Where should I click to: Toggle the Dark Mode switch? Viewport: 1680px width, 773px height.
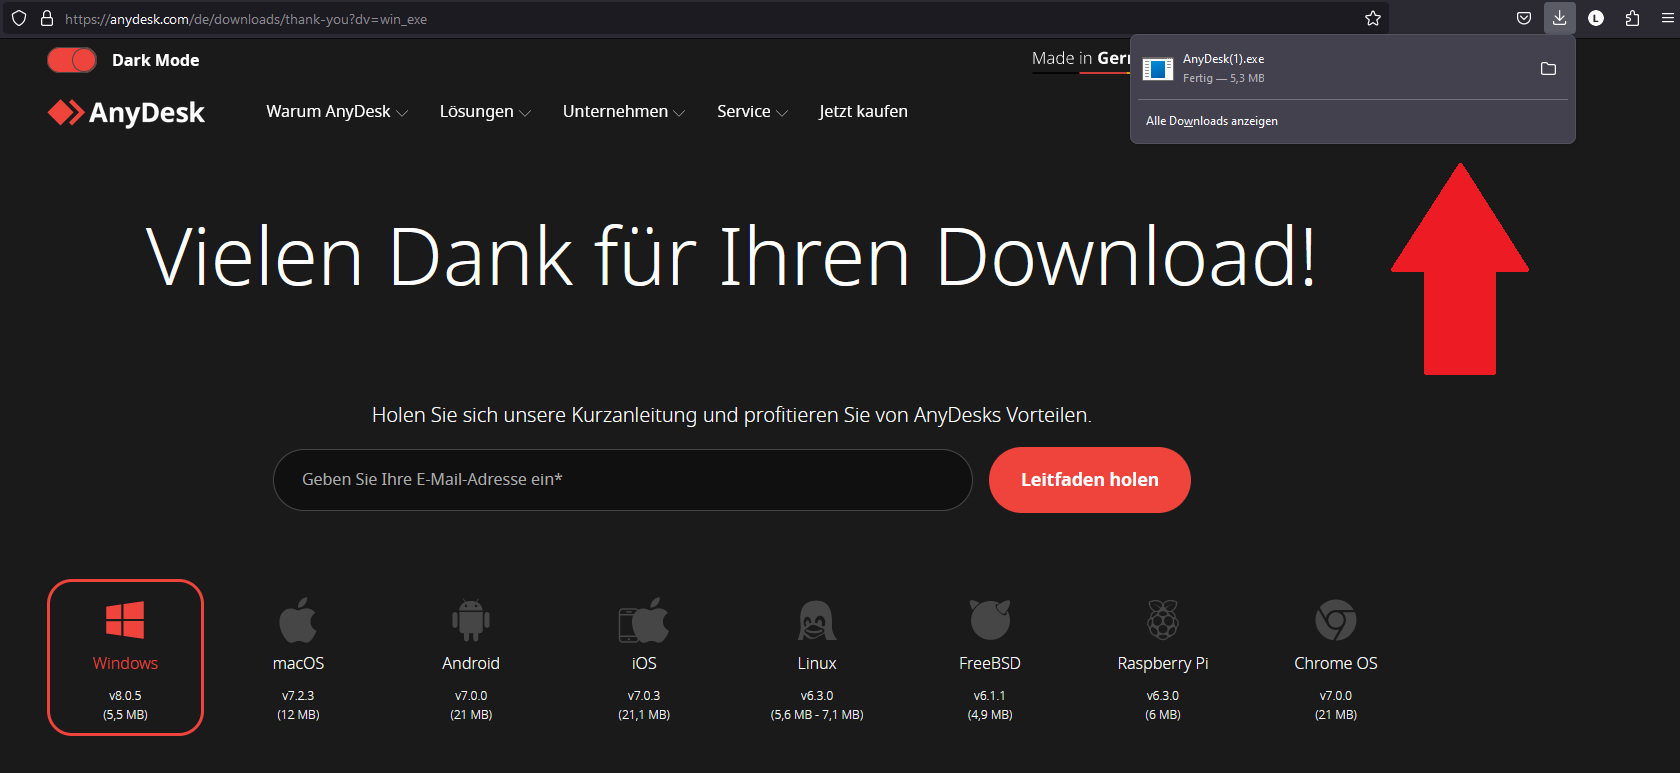[72, 60]
